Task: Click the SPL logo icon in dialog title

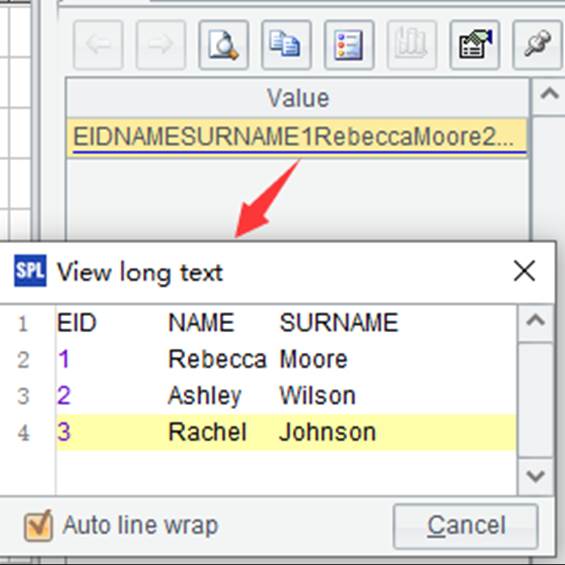Action: [x=30, y=271]
